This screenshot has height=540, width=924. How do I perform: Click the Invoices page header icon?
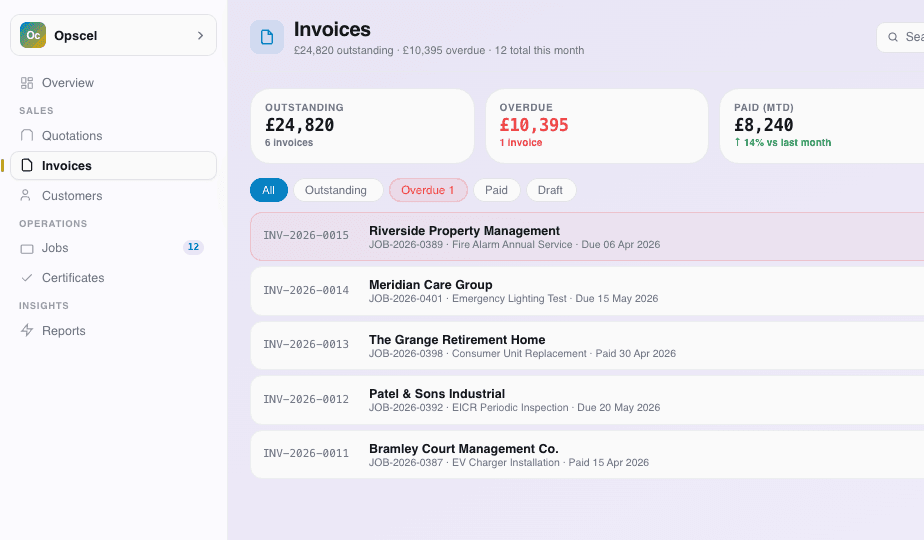tap(267, 37)
